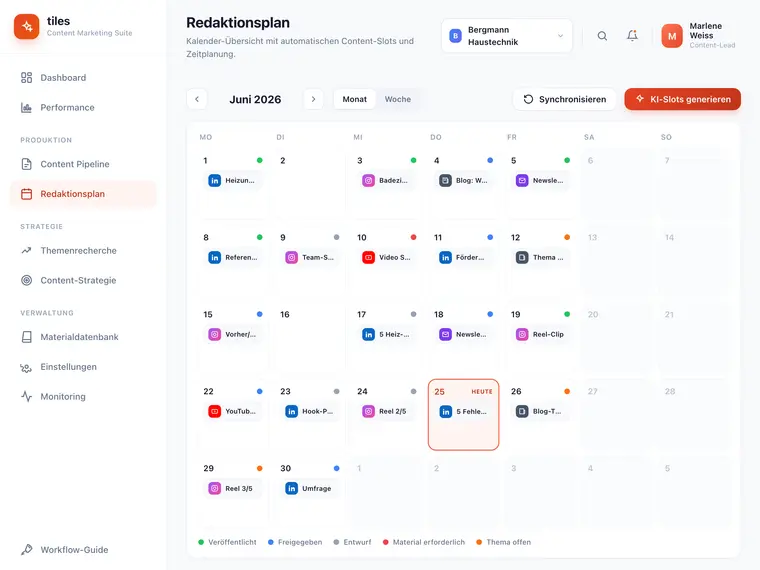The width and height of the screenshot is (760, 570).
Task: Open Materialdatenbank in sidebar
Action: point(83,337)
